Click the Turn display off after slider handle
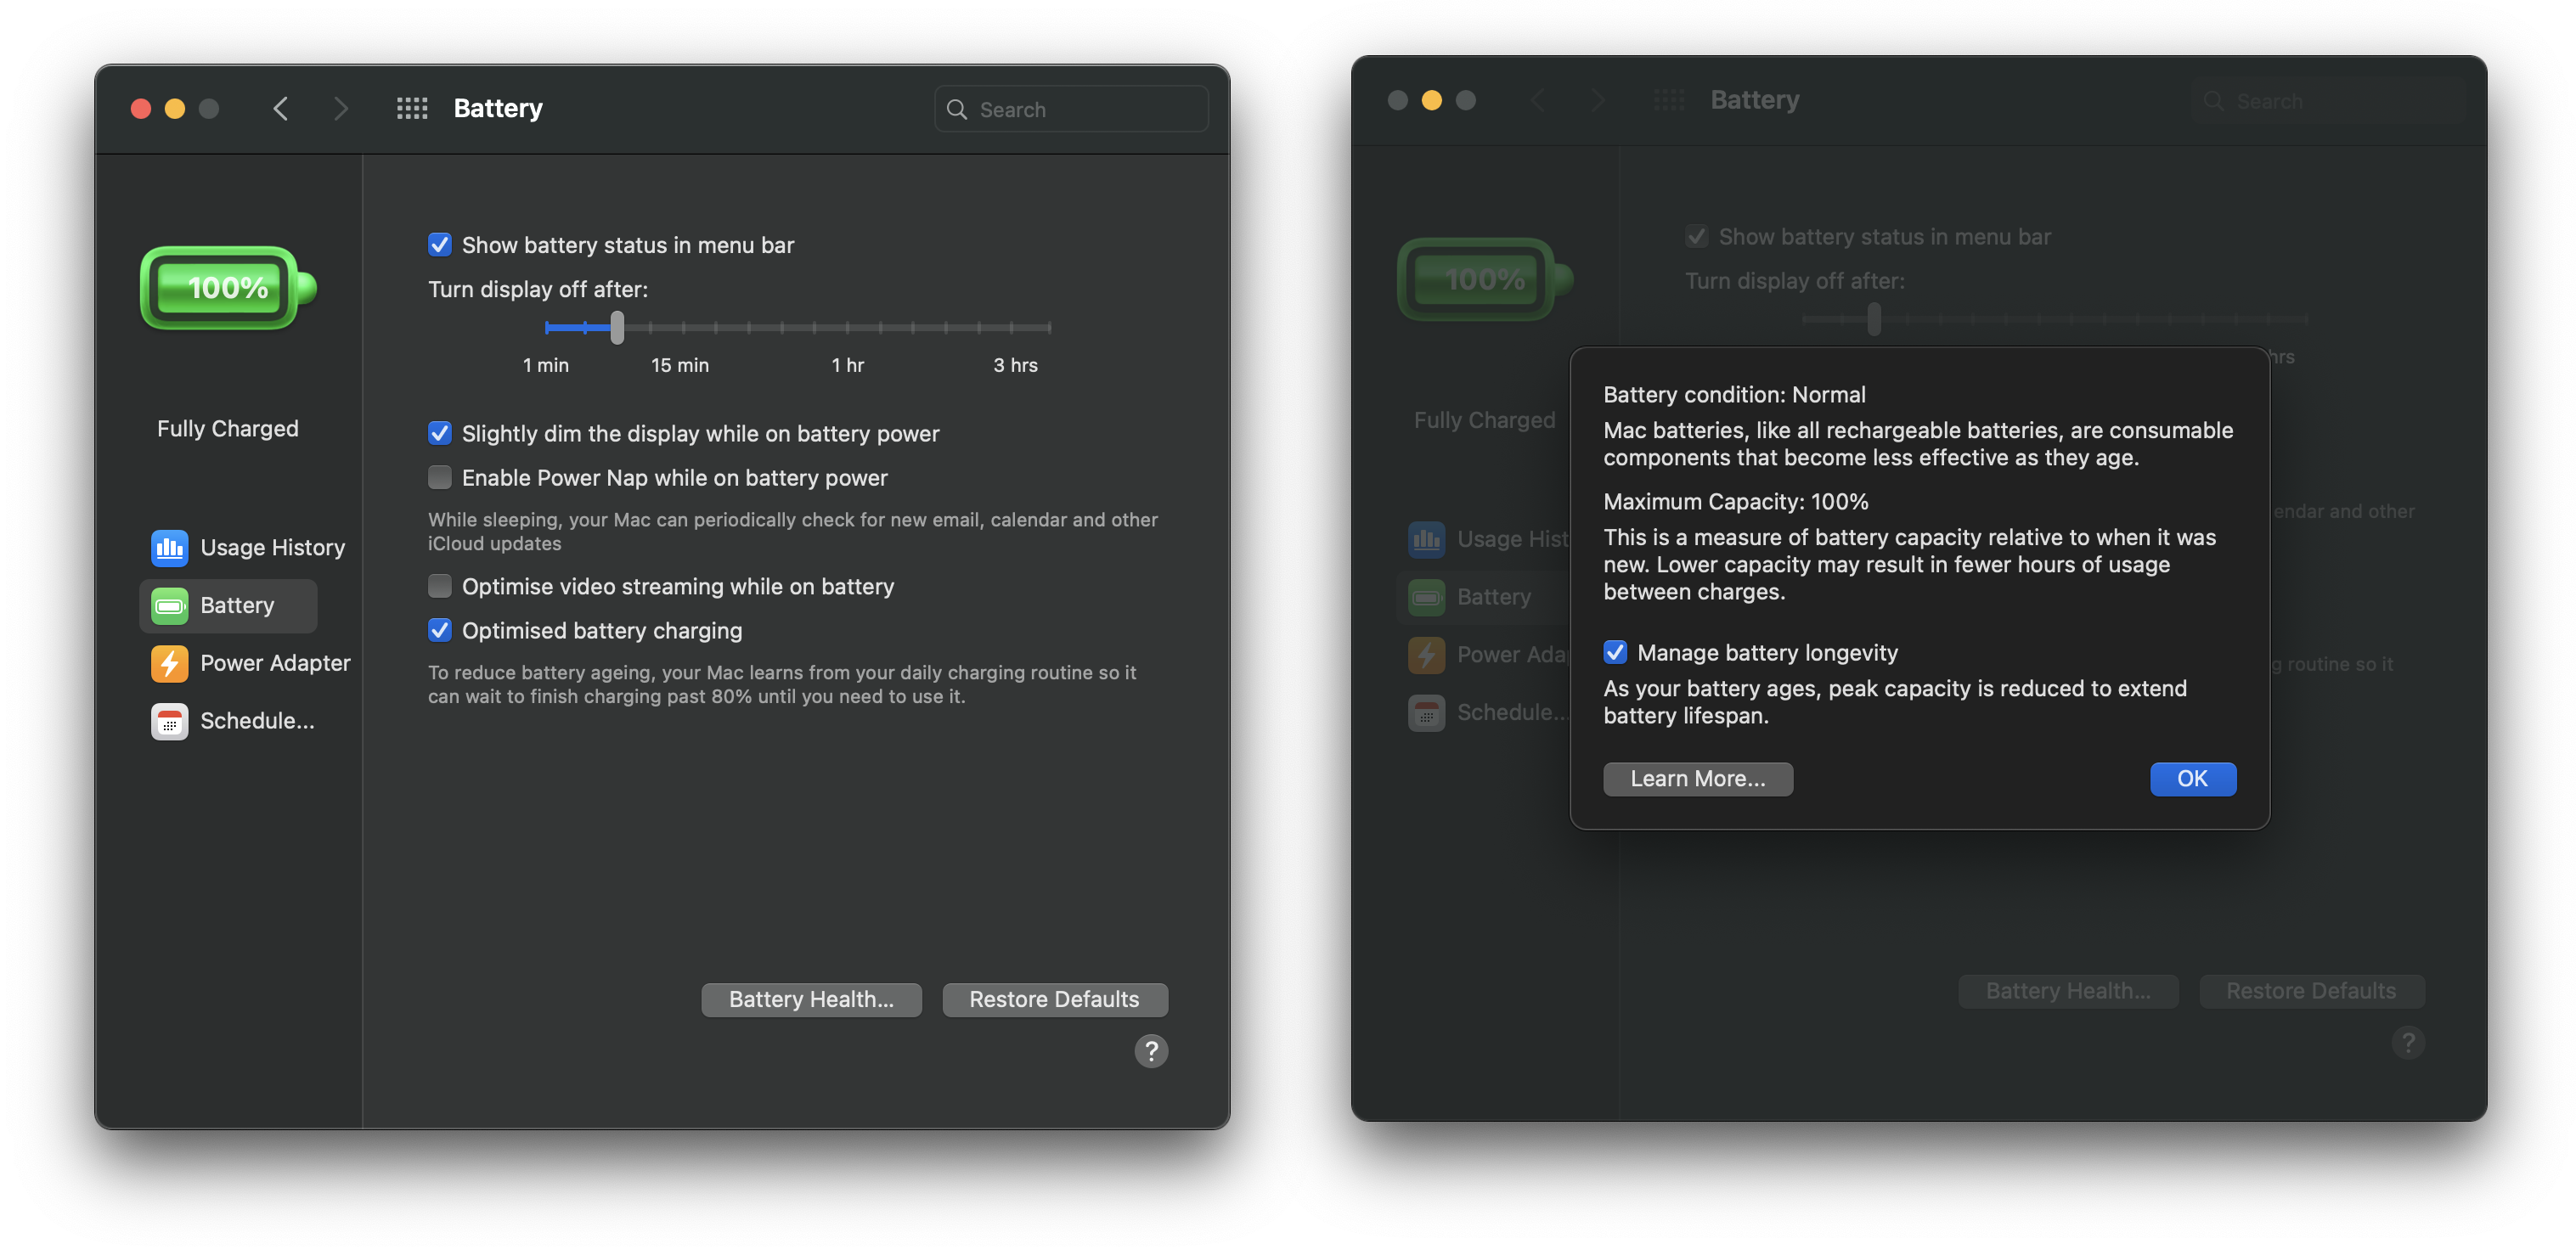 tap(617, 327)
